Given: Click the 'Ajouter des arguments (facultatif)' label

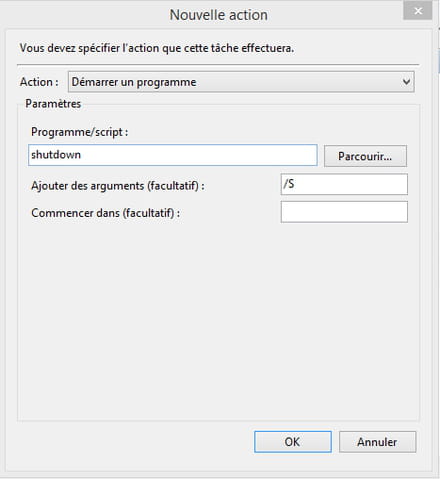Looking at the screenshot, I should (x=118, y=186).
